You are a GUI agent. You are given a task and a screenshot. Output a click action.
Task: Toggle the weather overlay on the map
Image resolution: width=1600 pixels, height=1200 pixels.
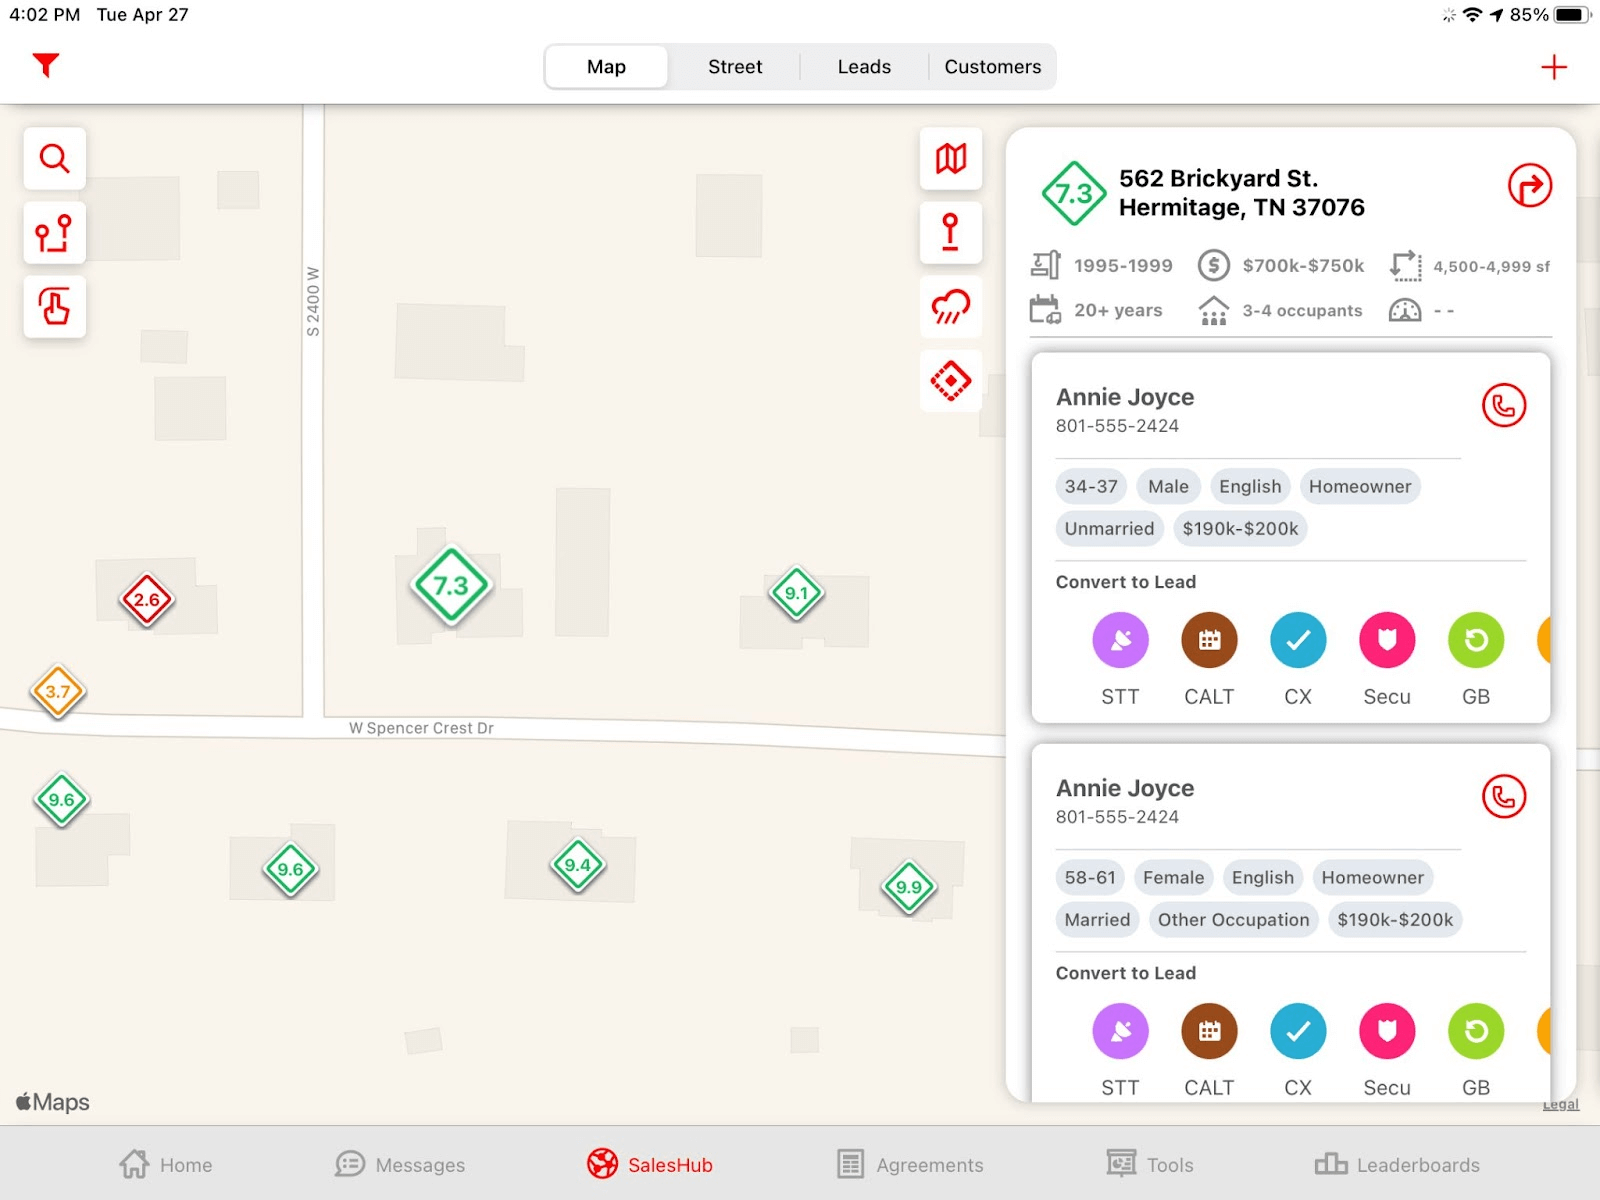pos(950,307)
